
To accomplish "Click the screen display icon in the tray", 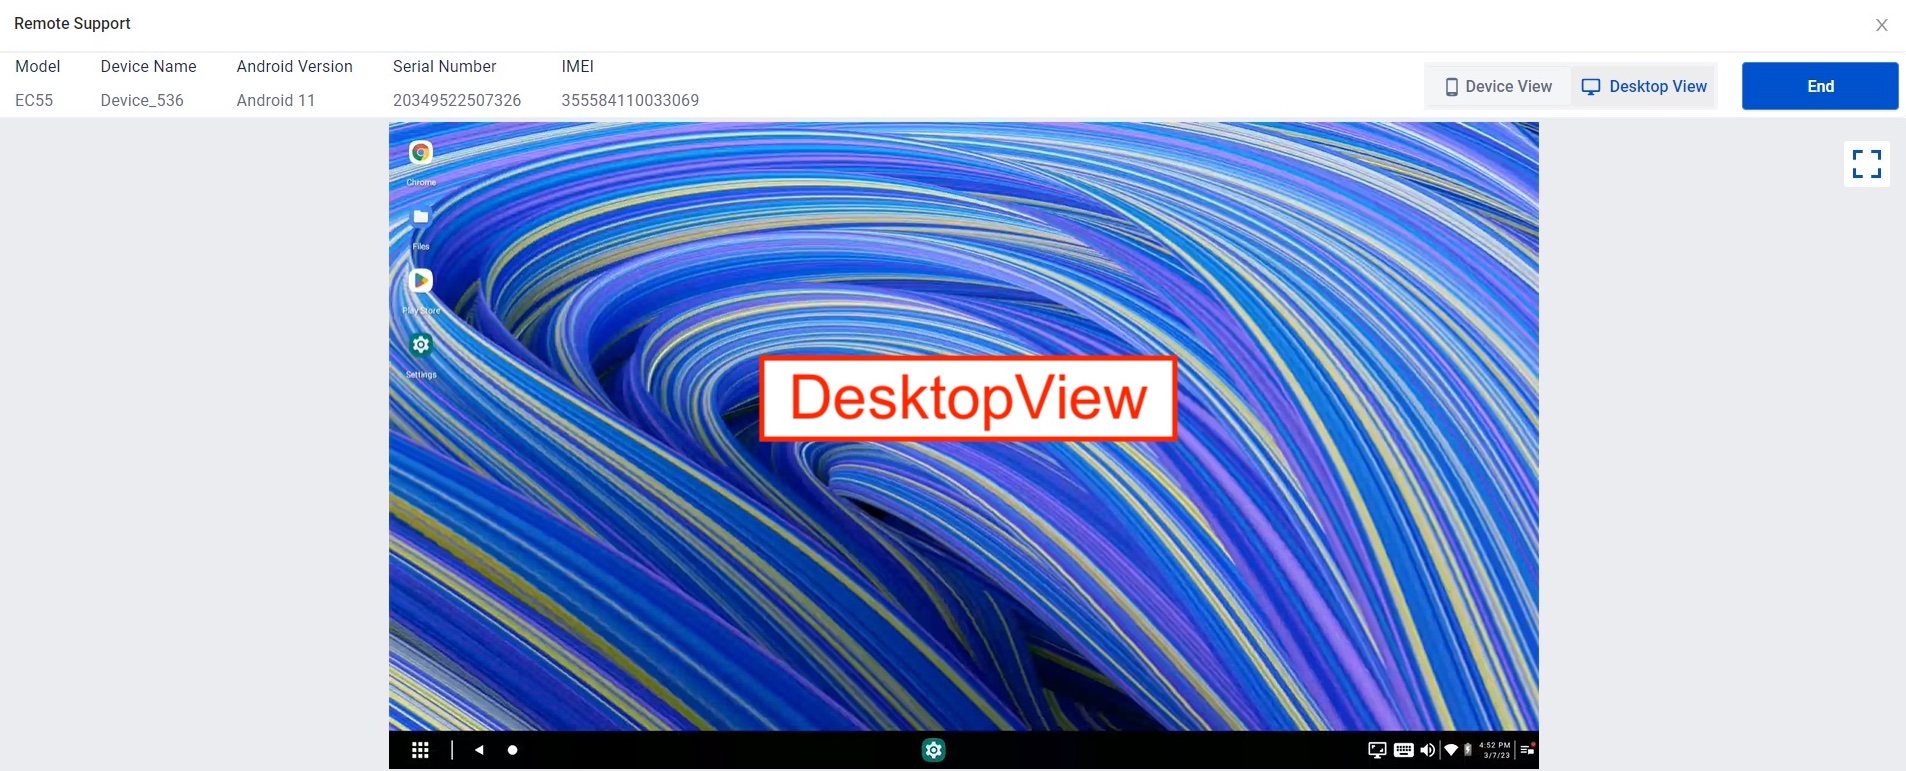I will 1377,750.
